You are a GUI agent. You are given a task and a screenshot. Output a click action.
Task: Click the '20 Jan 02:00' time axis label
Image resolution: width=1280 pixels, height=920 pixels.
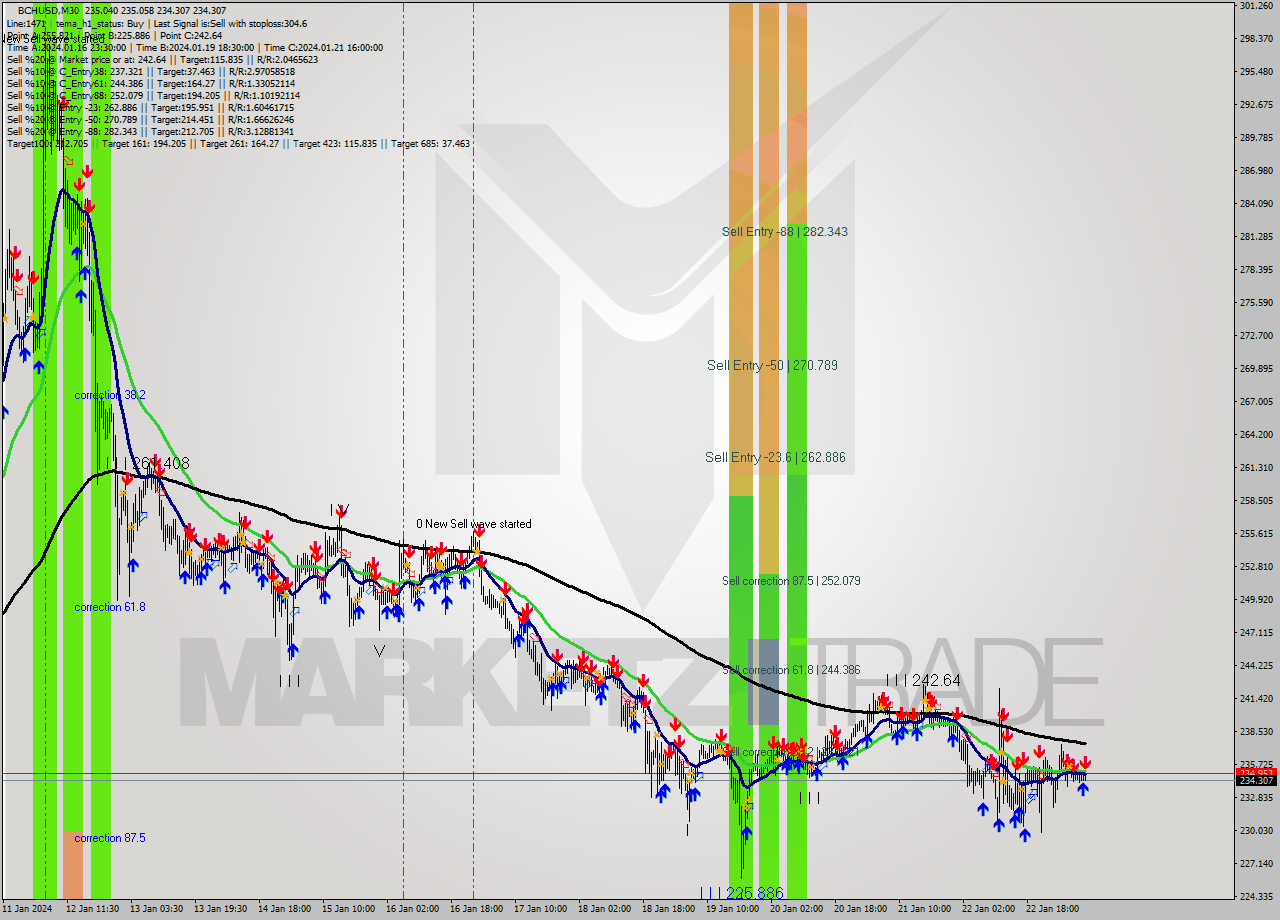pyautogui.click(x=796, y=909)
